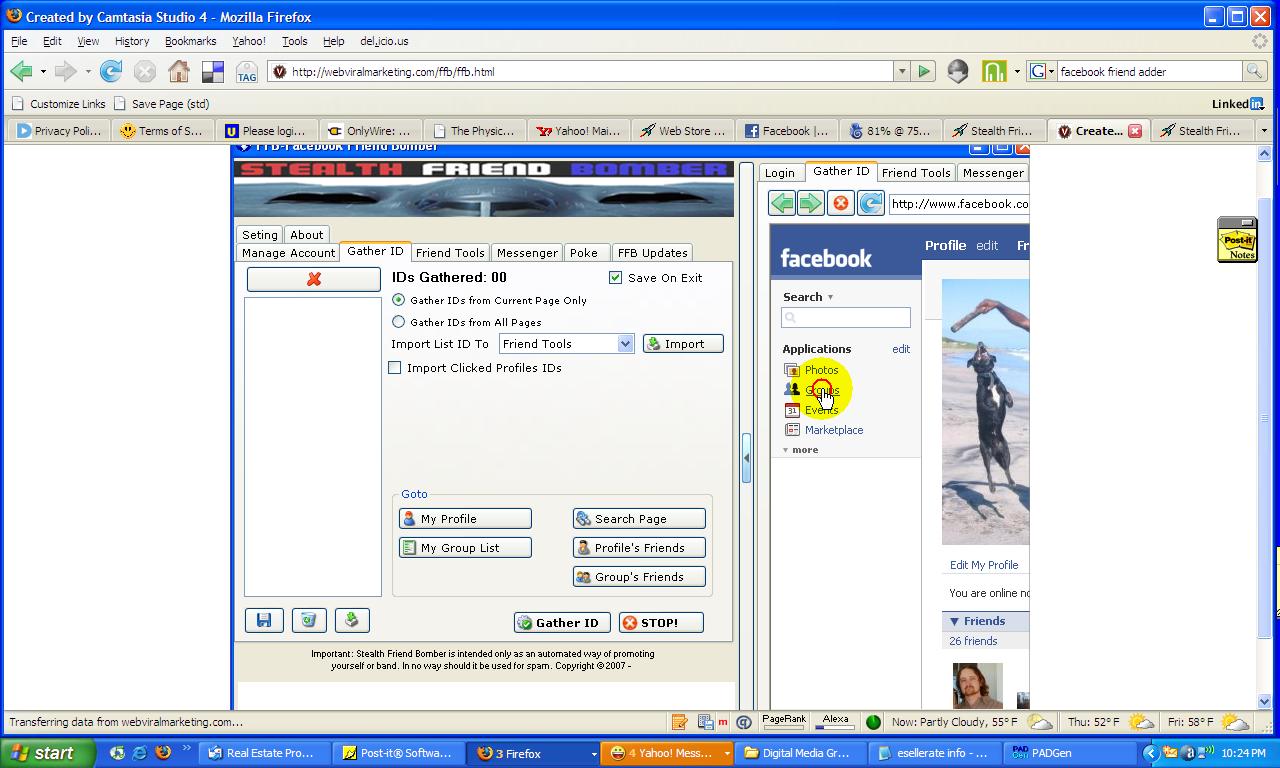Click the green import arrow icon below list

click(x=352, y=620)
